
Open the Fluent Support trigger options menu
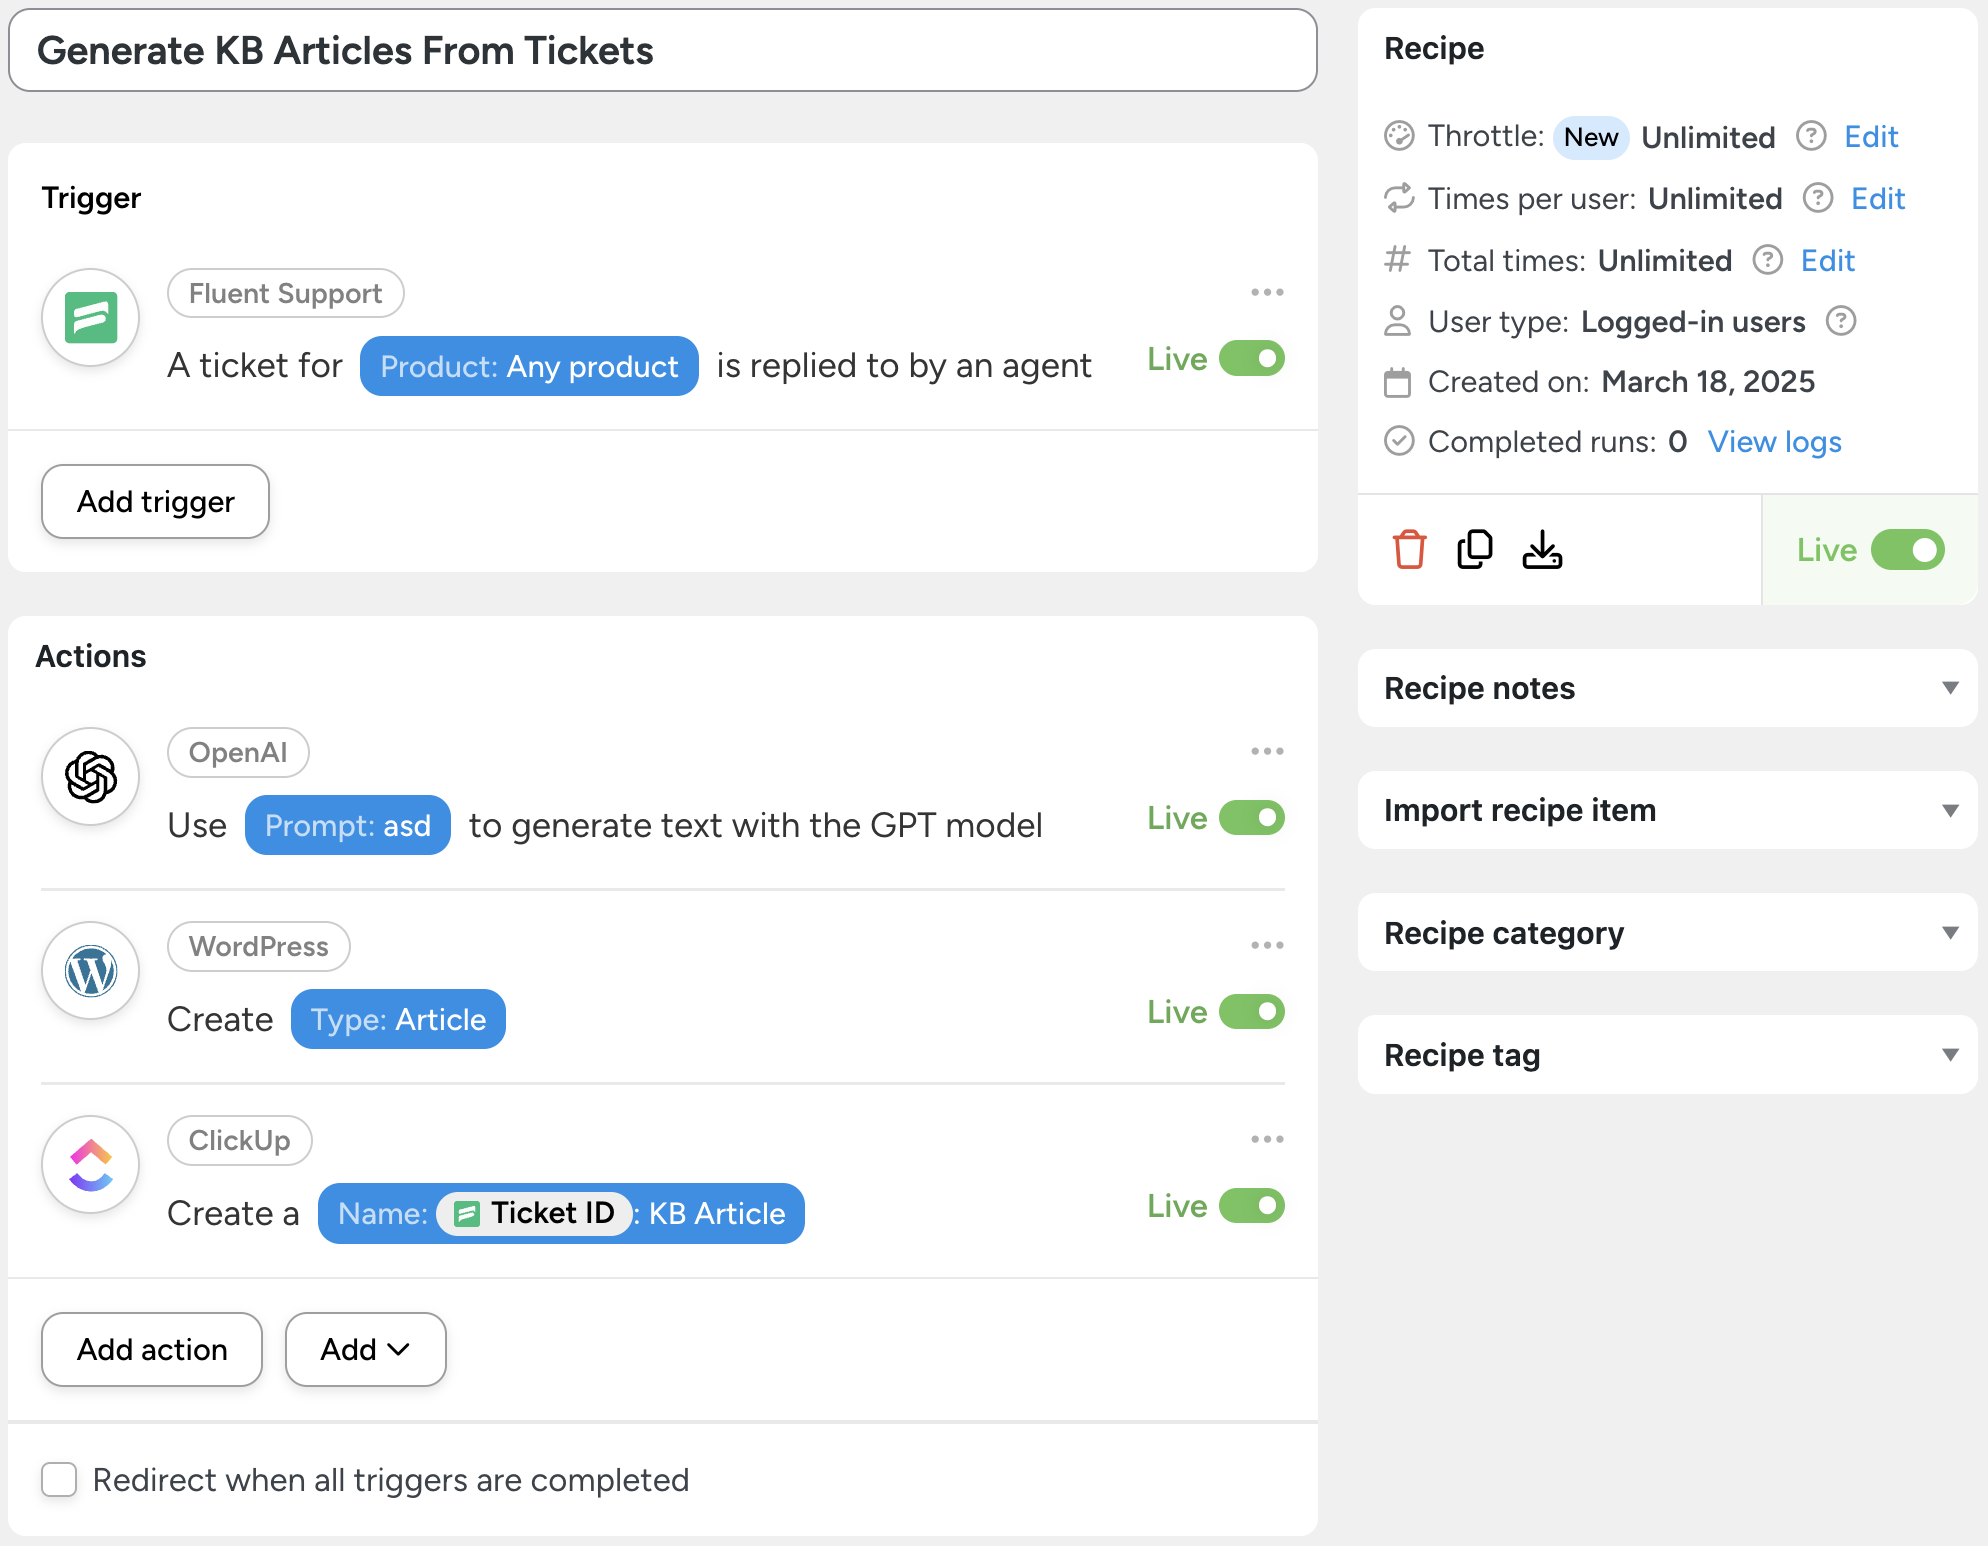point(1267,293)
